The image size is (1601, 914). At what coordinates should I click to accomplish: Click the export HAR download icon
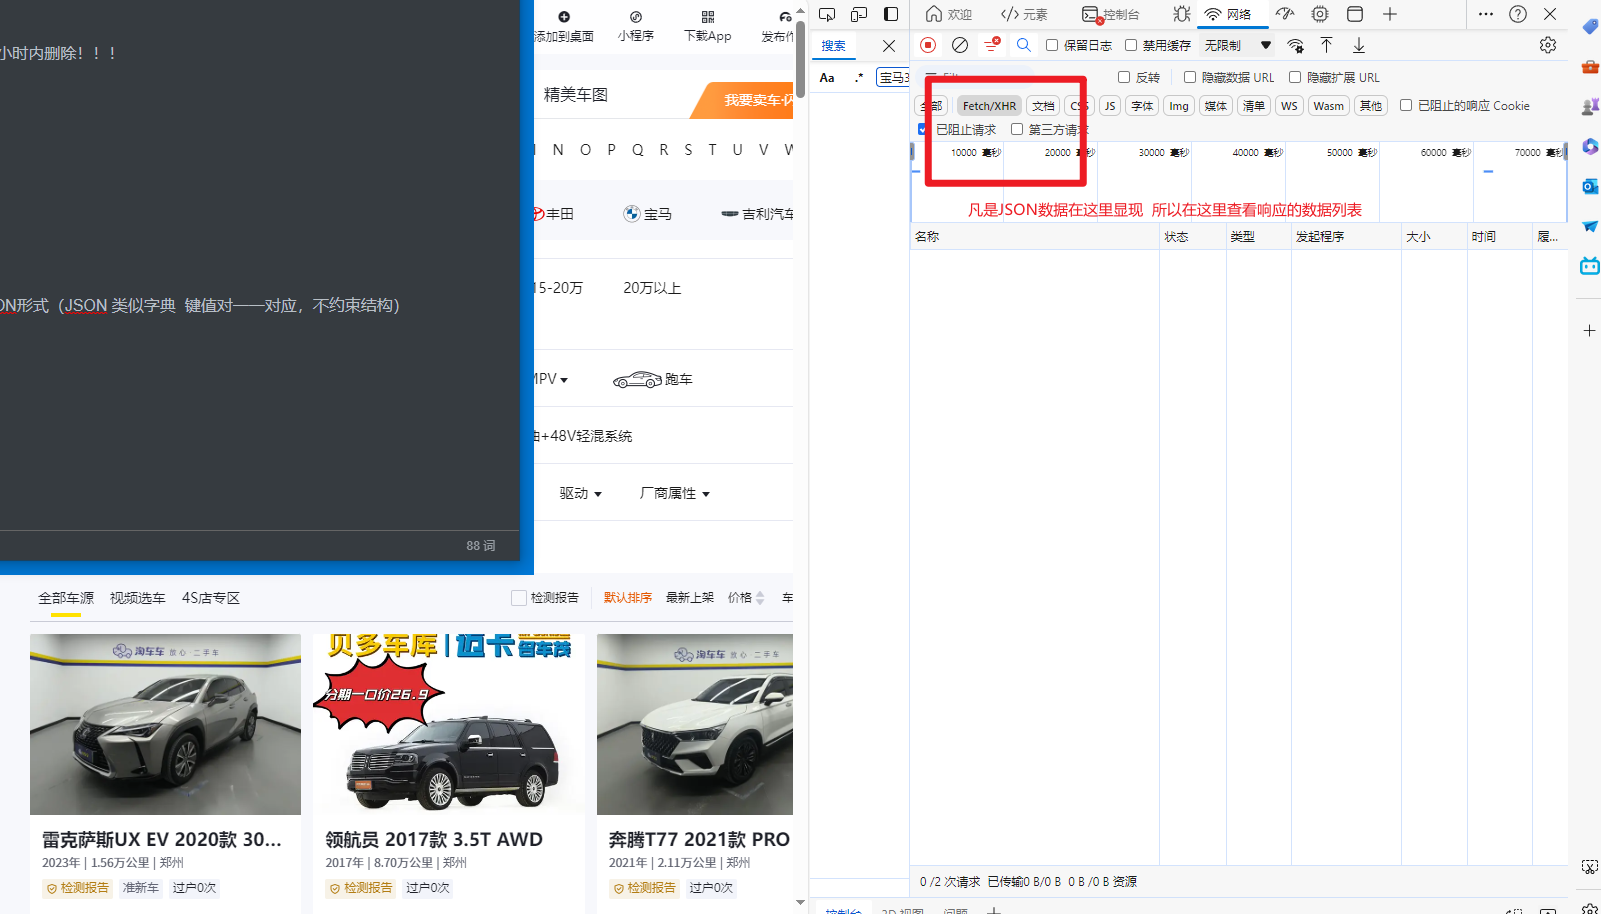pyautogui.click(x=1359, y=45)
